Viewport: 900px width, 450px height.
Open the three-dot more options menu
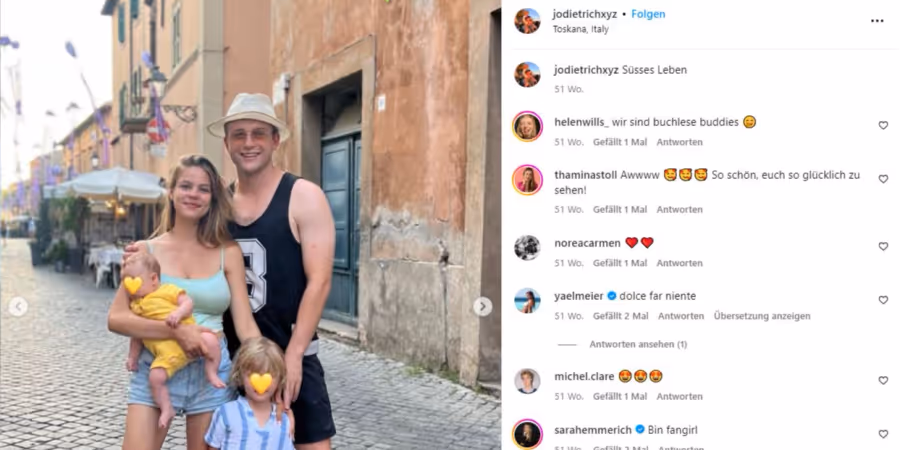click(876, 21)
